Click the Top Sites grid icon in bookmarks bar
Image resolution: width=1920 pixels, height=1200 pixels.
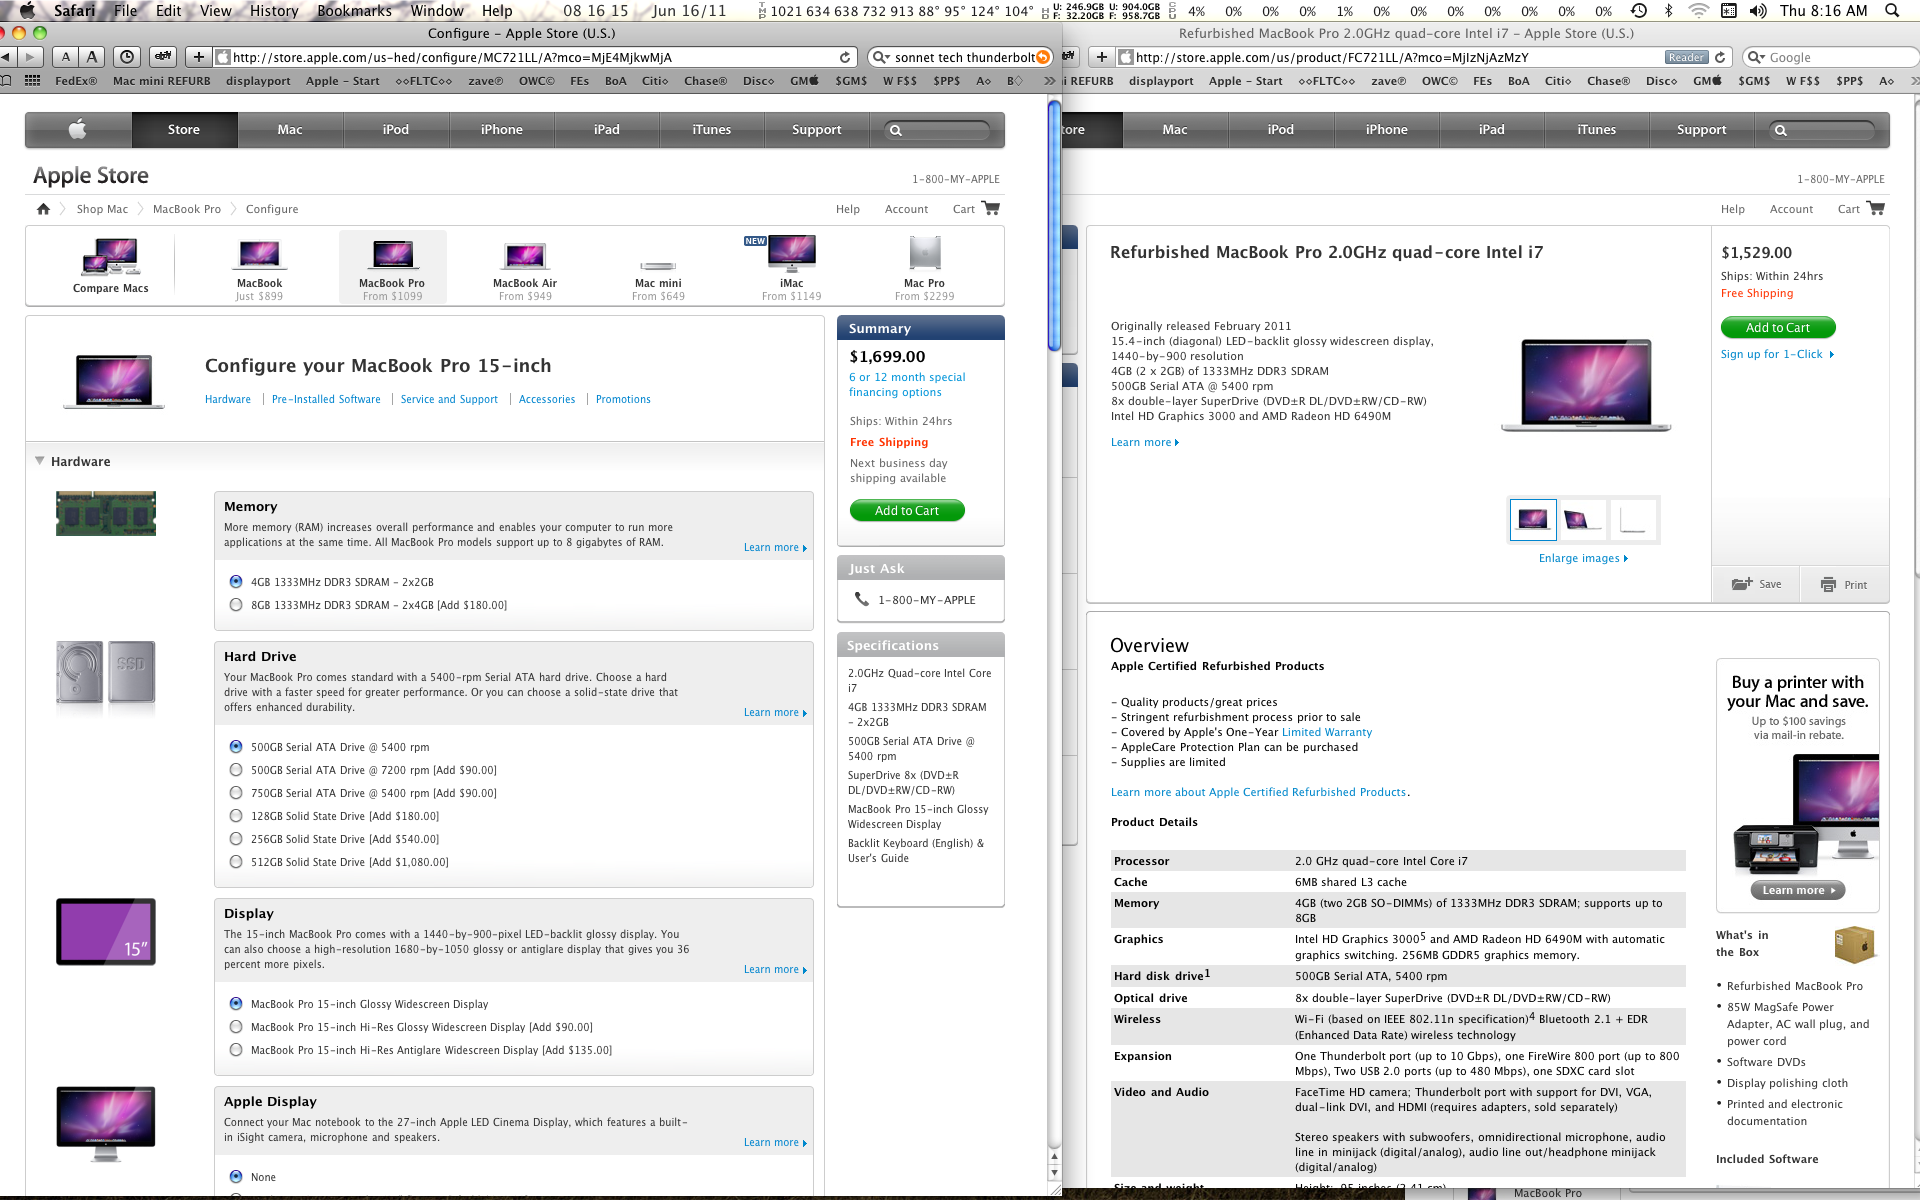33,81
